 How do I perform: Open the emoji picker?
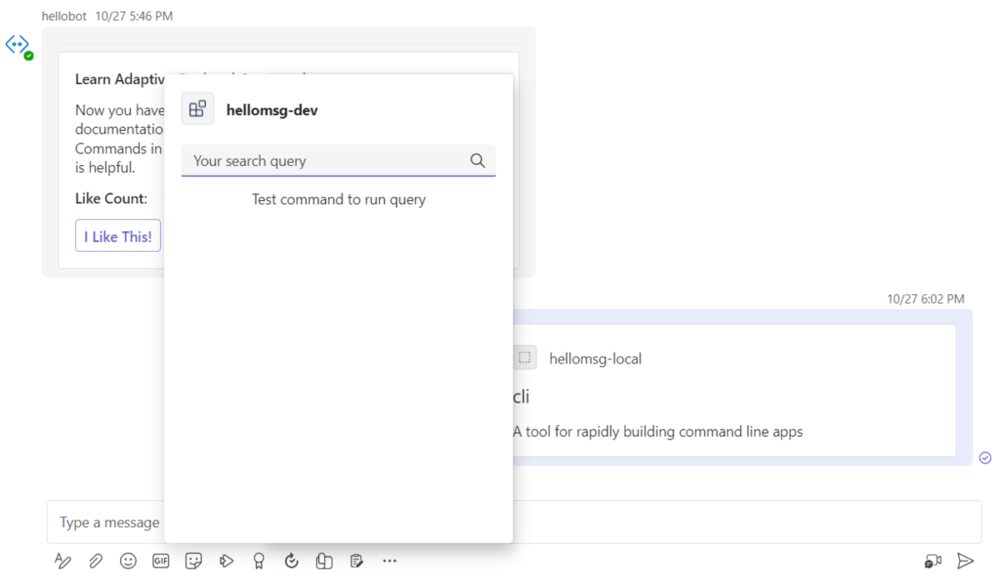coord(128,561)
